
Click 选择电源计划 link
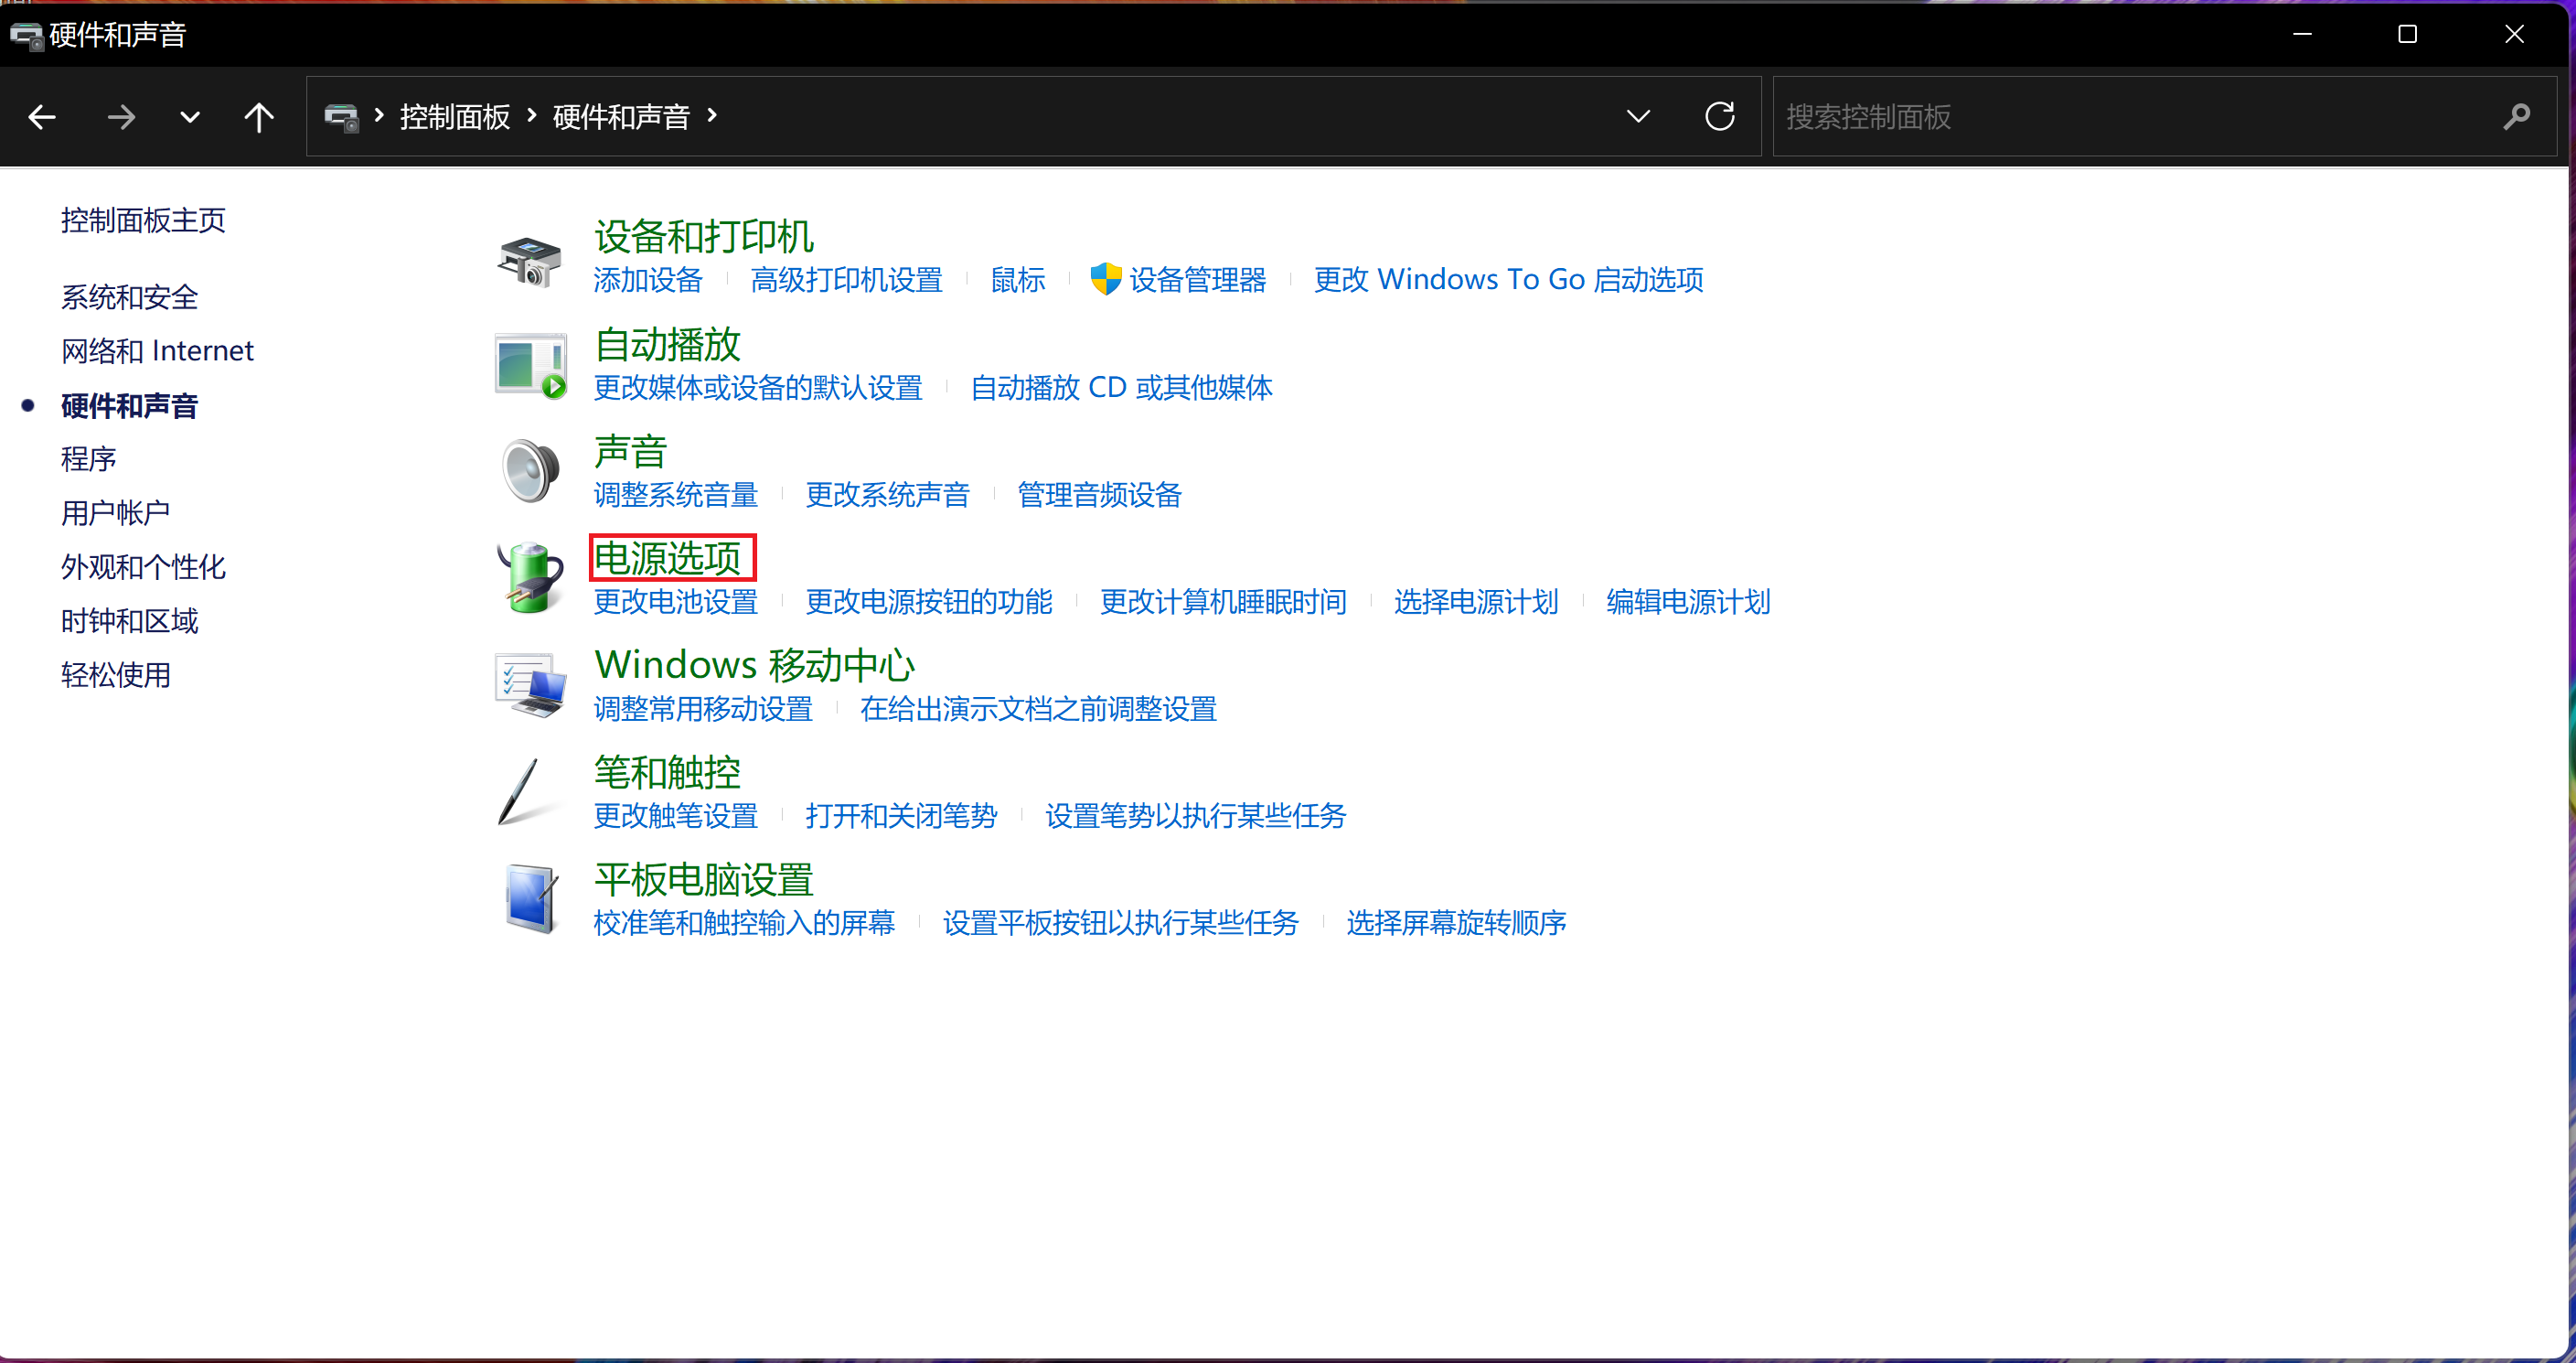tap(1476, 602)
